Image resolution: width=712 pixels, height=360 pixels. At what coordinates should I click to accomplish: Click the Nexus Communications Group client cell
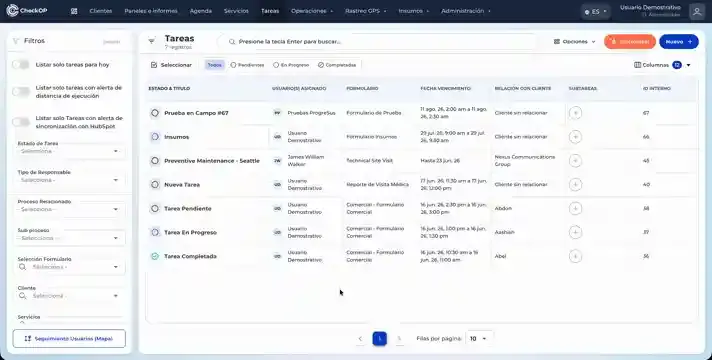click(x=524, y=161)
